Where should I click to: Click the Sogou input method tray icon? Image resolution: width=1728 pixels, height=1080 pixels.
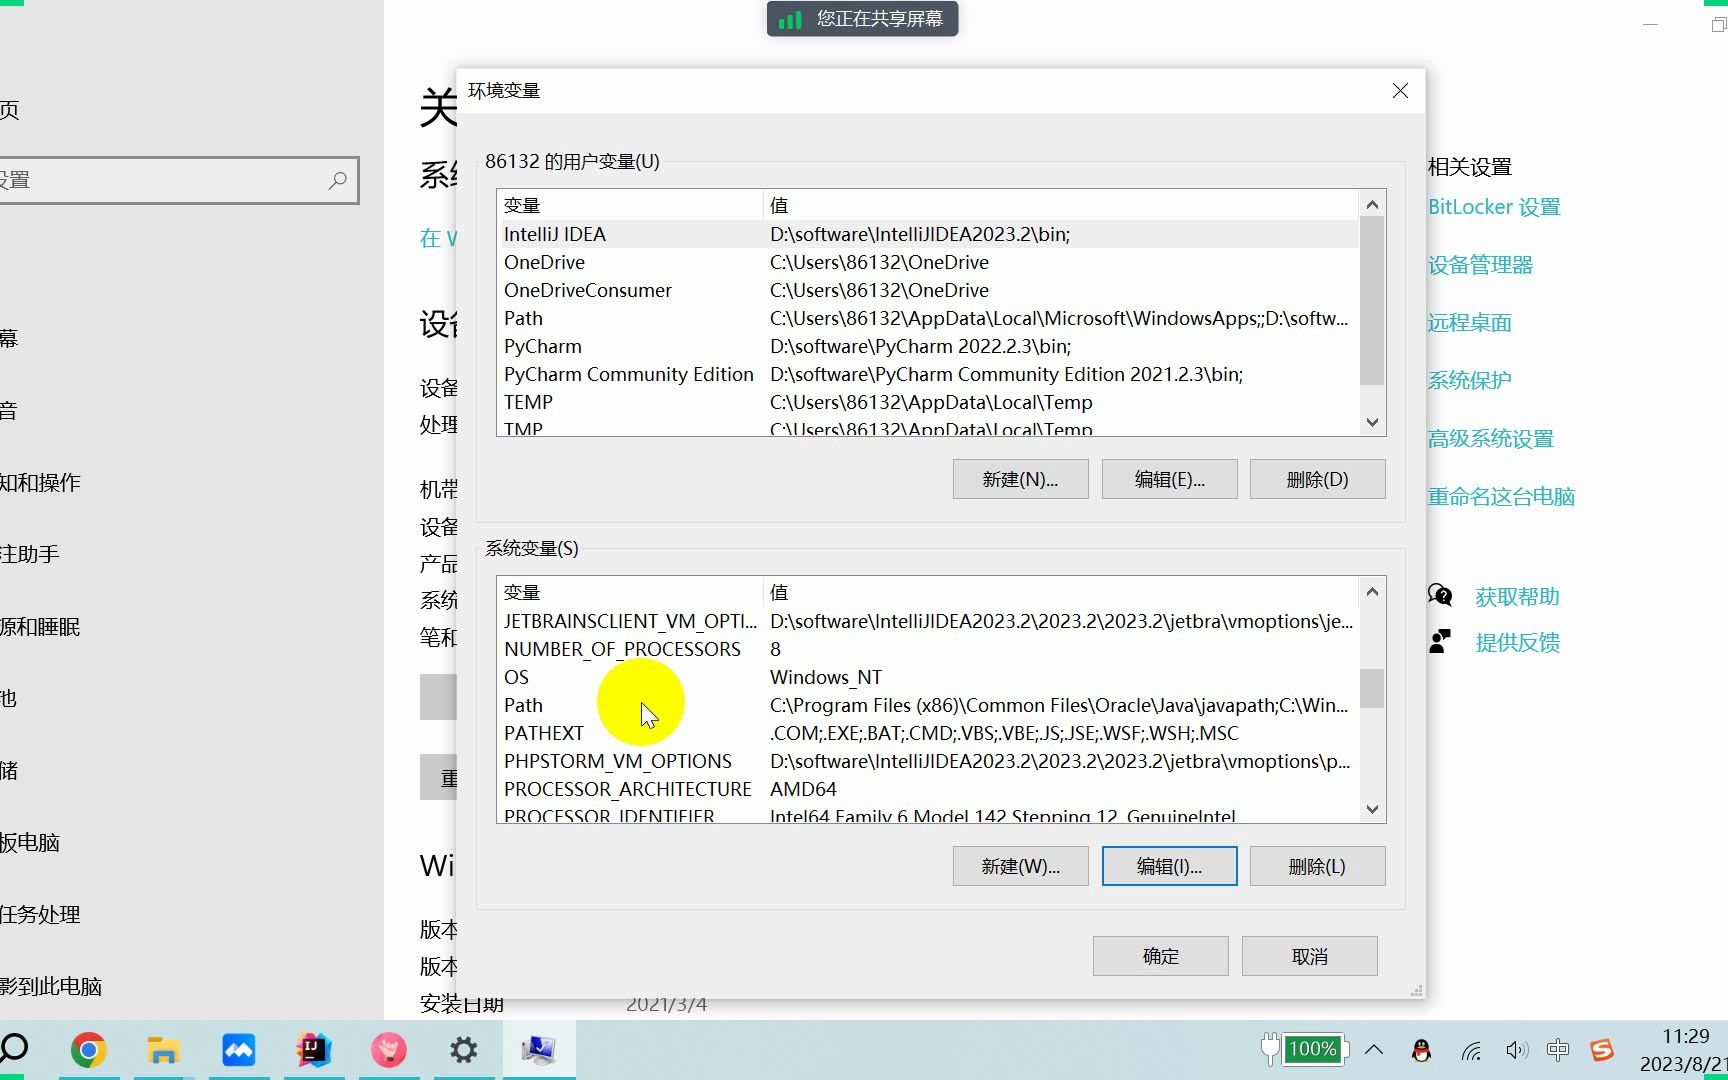1602,1050
